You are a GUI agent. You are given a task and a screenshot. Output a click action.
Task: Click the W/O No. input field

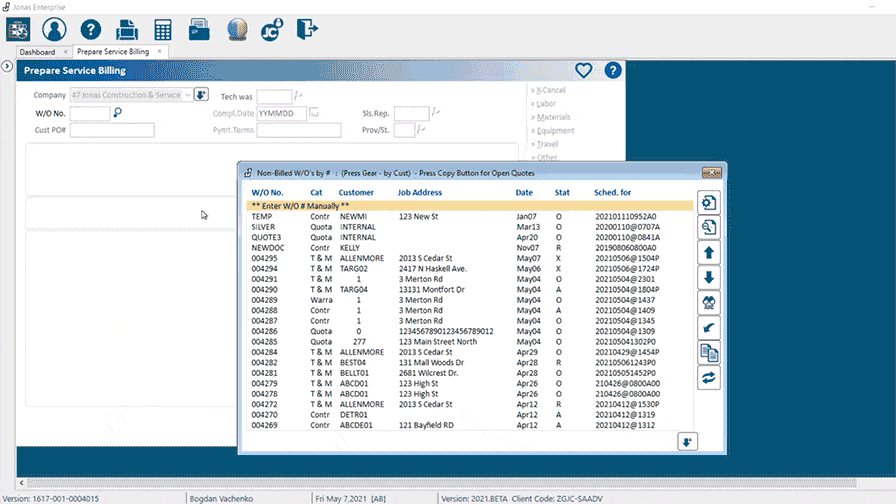[x=90, y=113]
